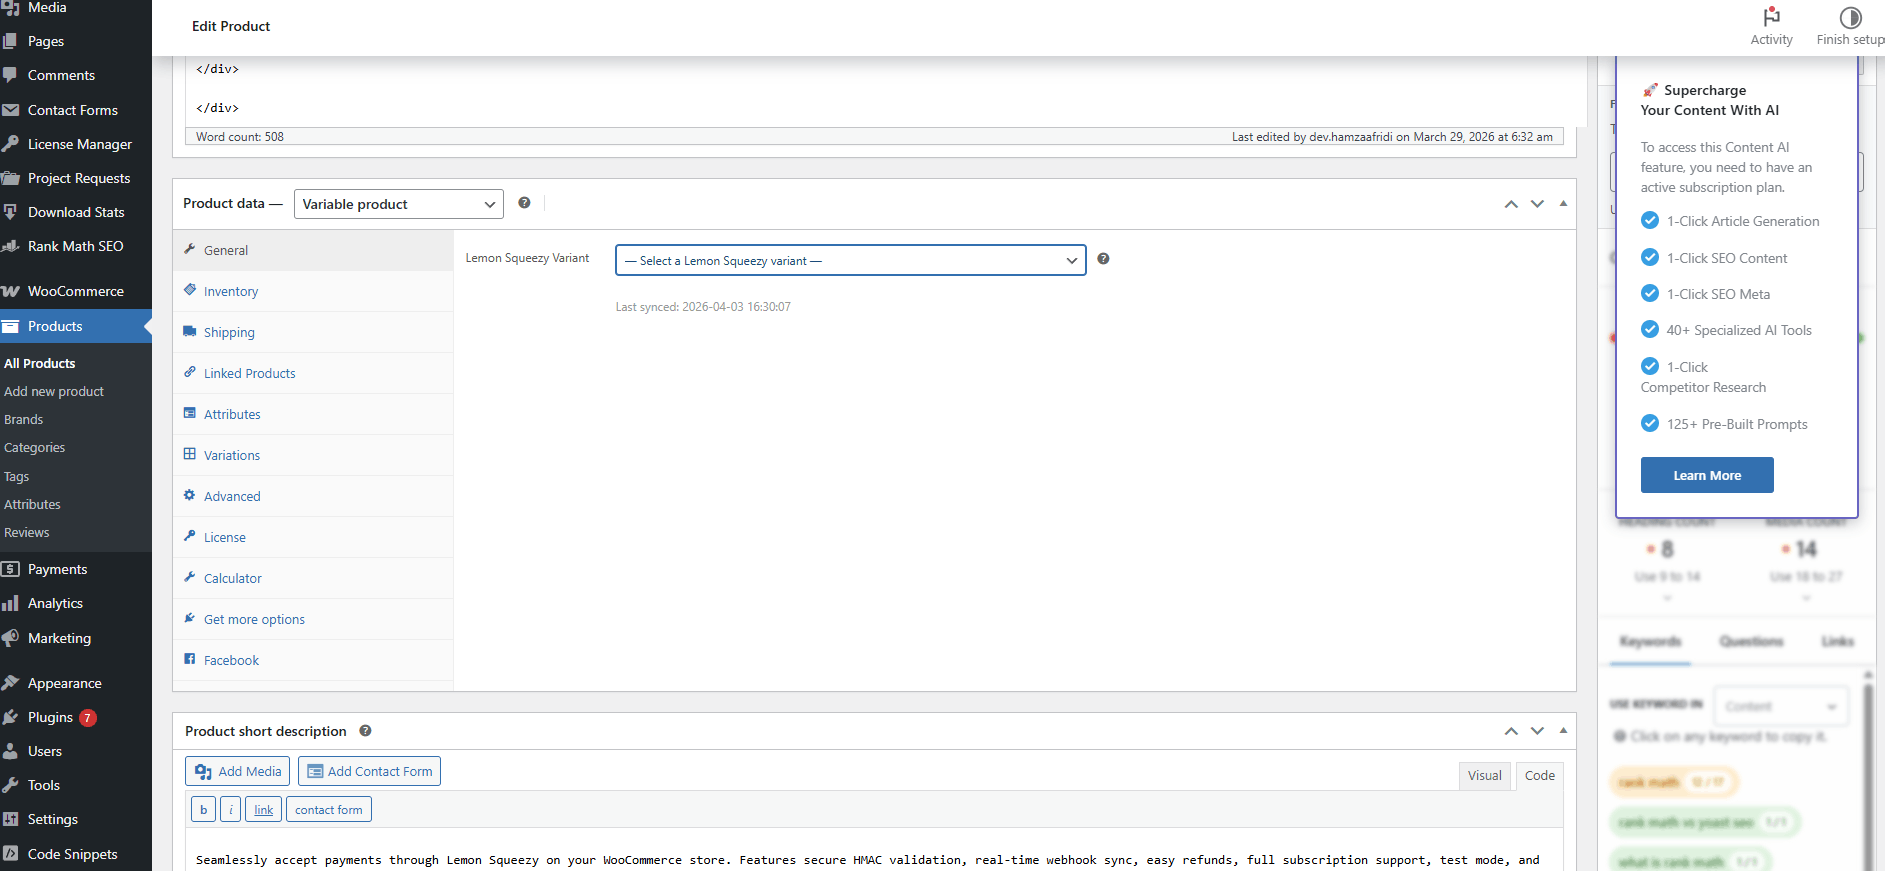Click the contact form quicktag button
Image resolution: width=1885 pixels, height=871 pixels.
click(x=329, y=809)
